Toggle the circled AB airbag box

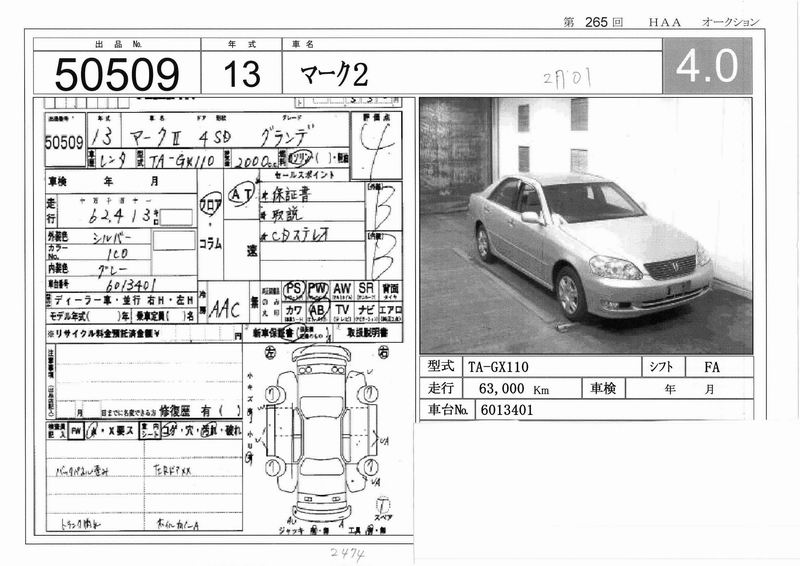click(x=318, y=311)
